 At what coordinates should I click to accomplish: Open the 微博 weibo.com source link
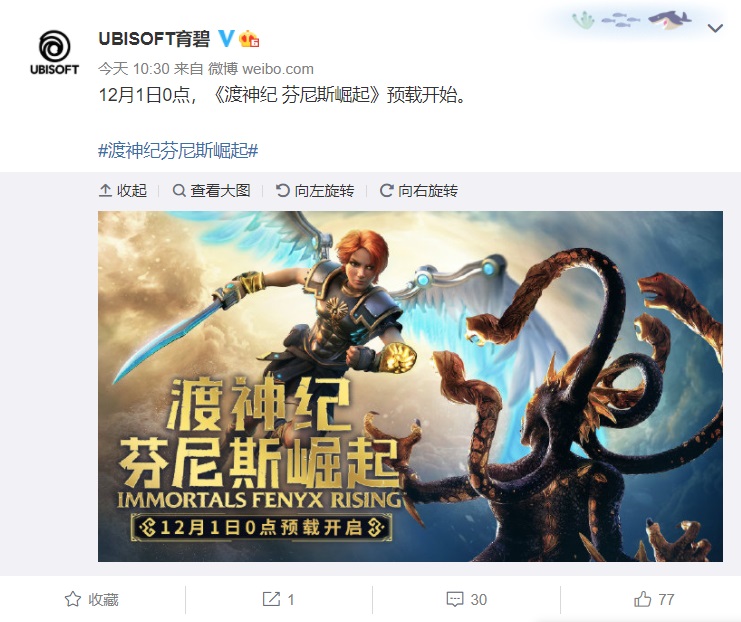tap(261, 69)
